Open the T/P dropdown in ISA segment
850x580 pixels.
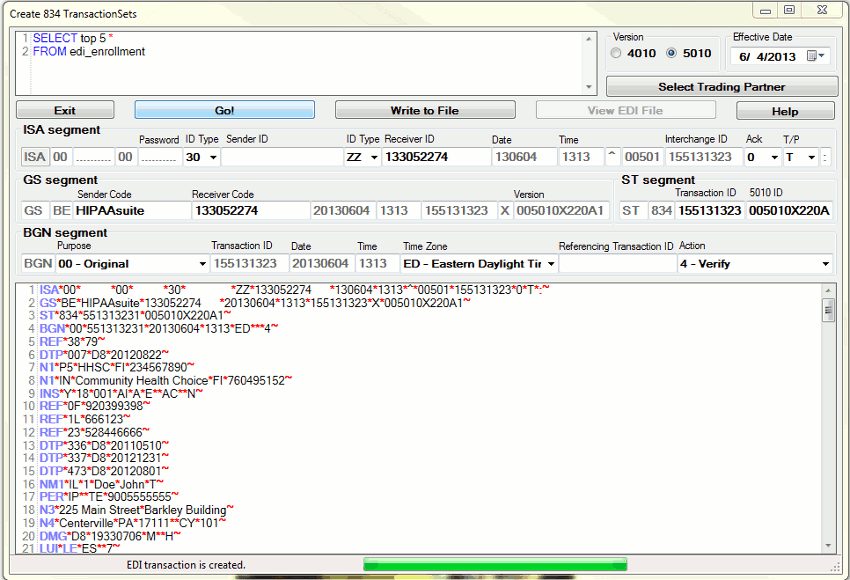coord(811,157)
